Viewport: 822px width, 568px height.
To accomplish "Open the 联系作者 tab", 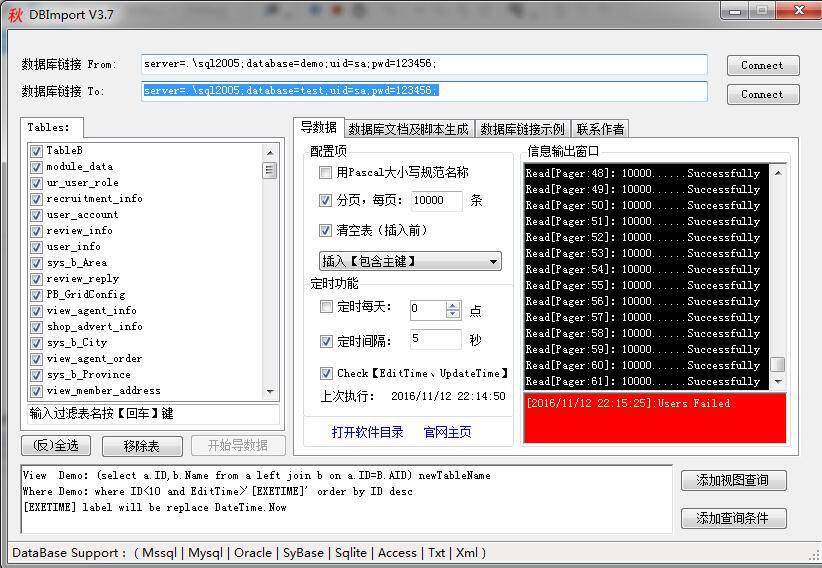I will tap(600, 129).
